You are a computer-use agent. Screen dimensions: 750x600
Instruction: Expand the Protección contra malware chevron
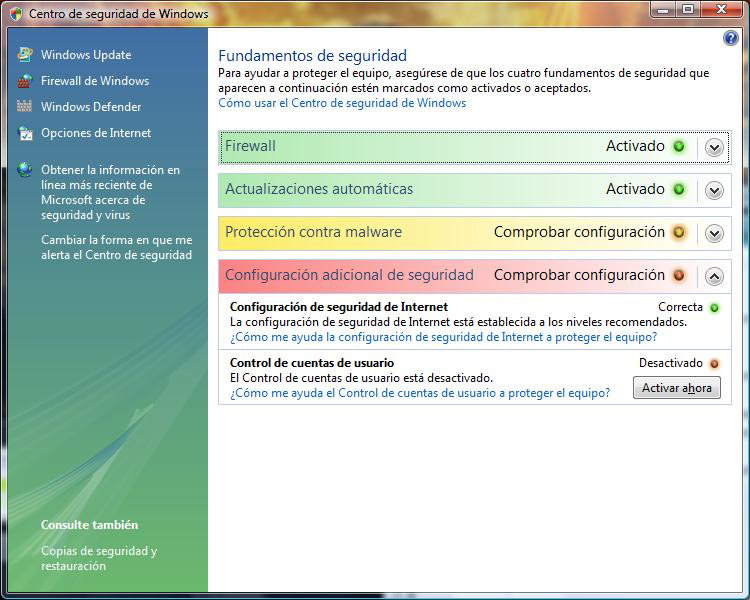click(x=714, y=233)
